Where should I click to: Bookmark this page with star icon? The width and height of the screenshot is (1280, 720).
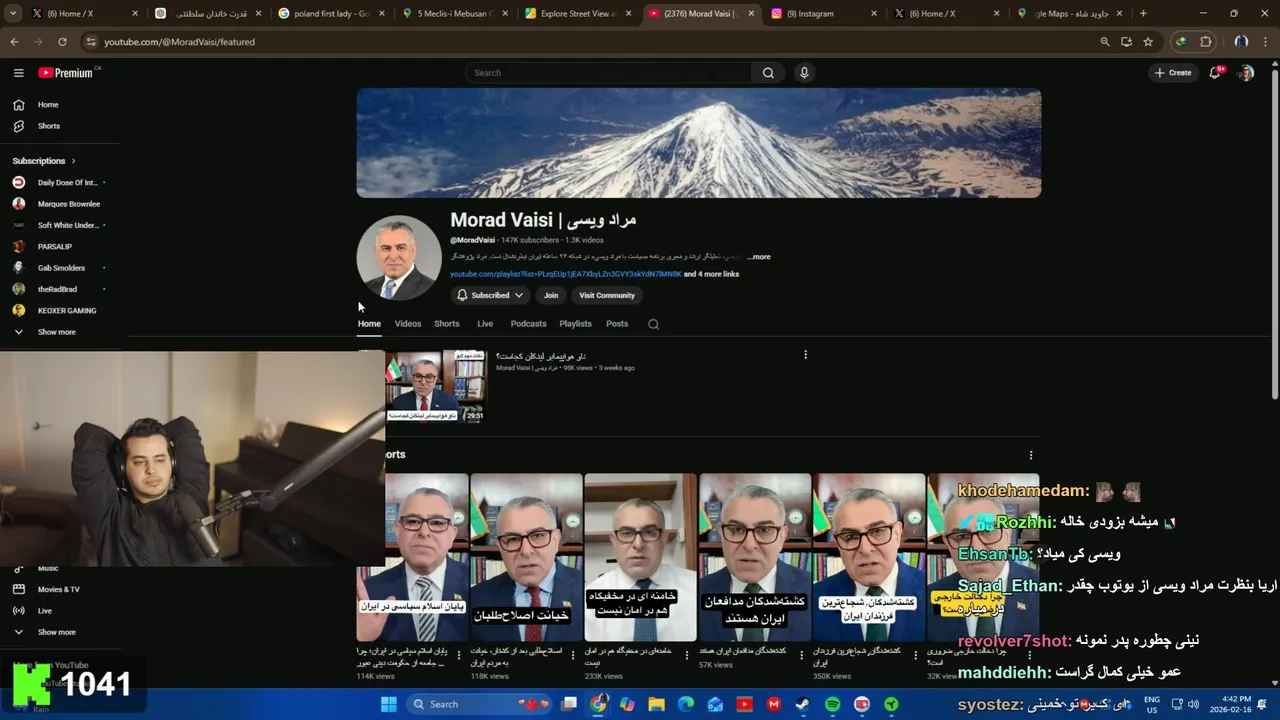[1148, 42]
